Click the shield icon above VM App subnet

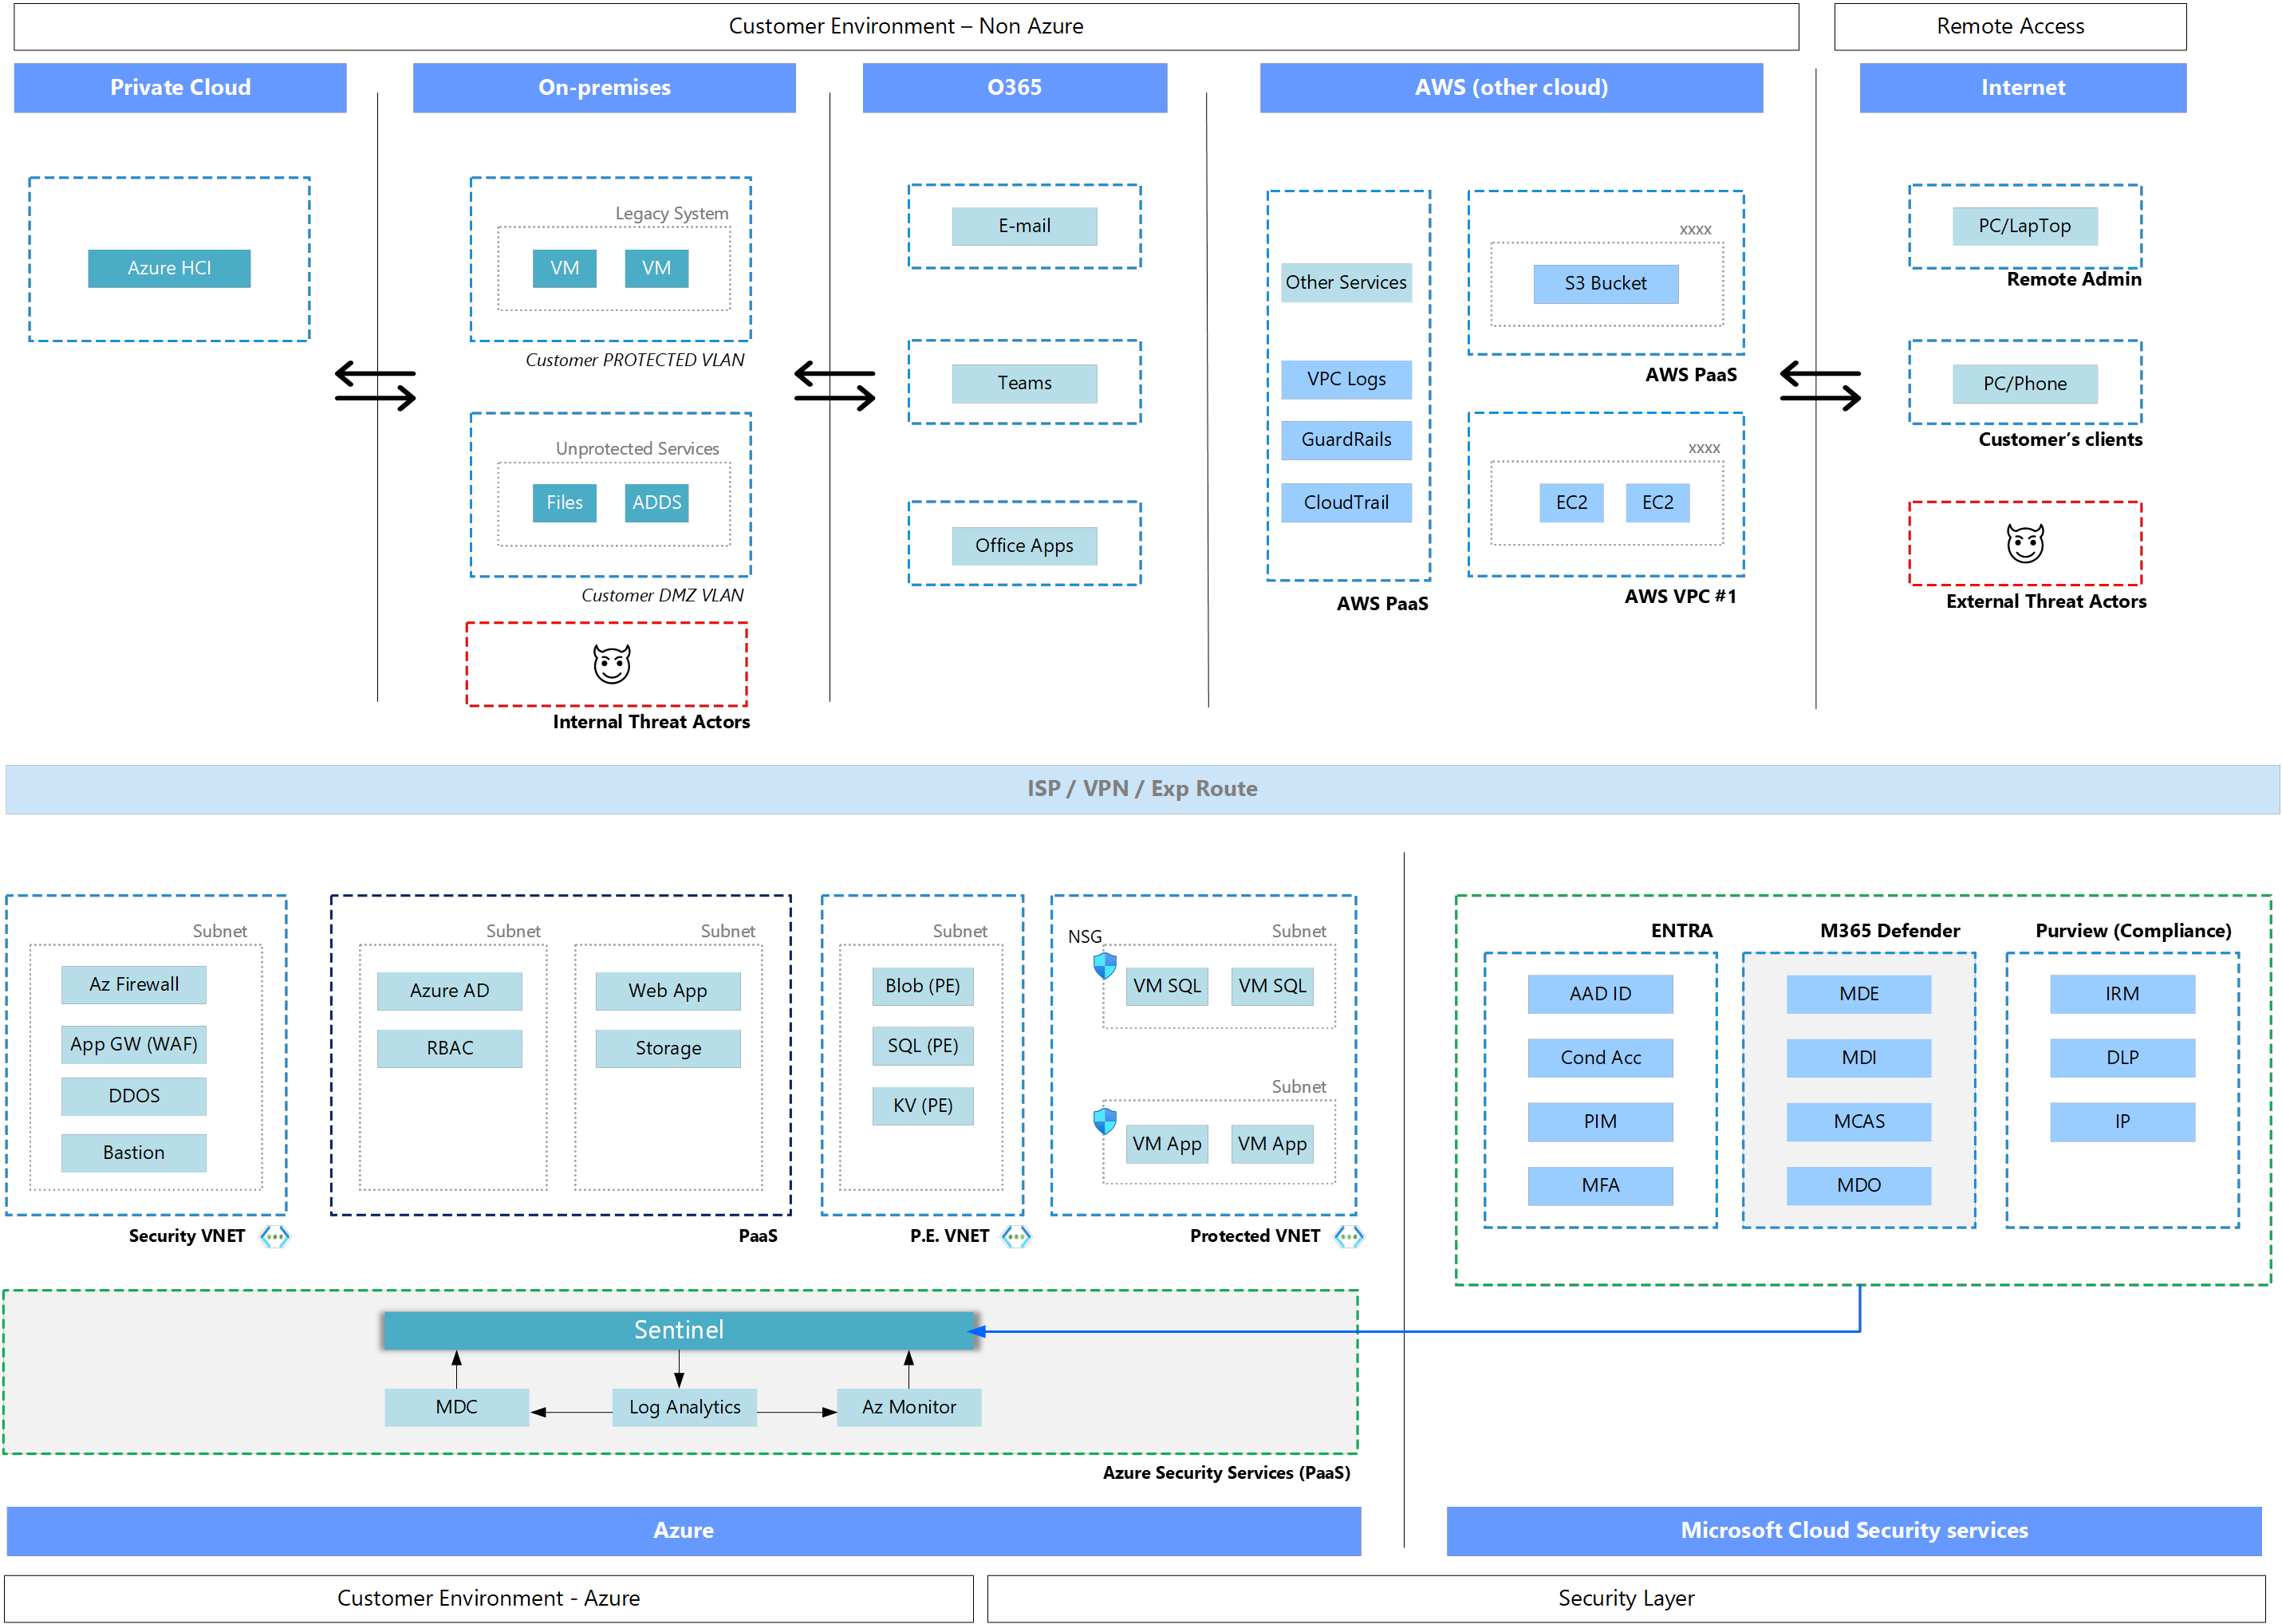[1103, 1122]
